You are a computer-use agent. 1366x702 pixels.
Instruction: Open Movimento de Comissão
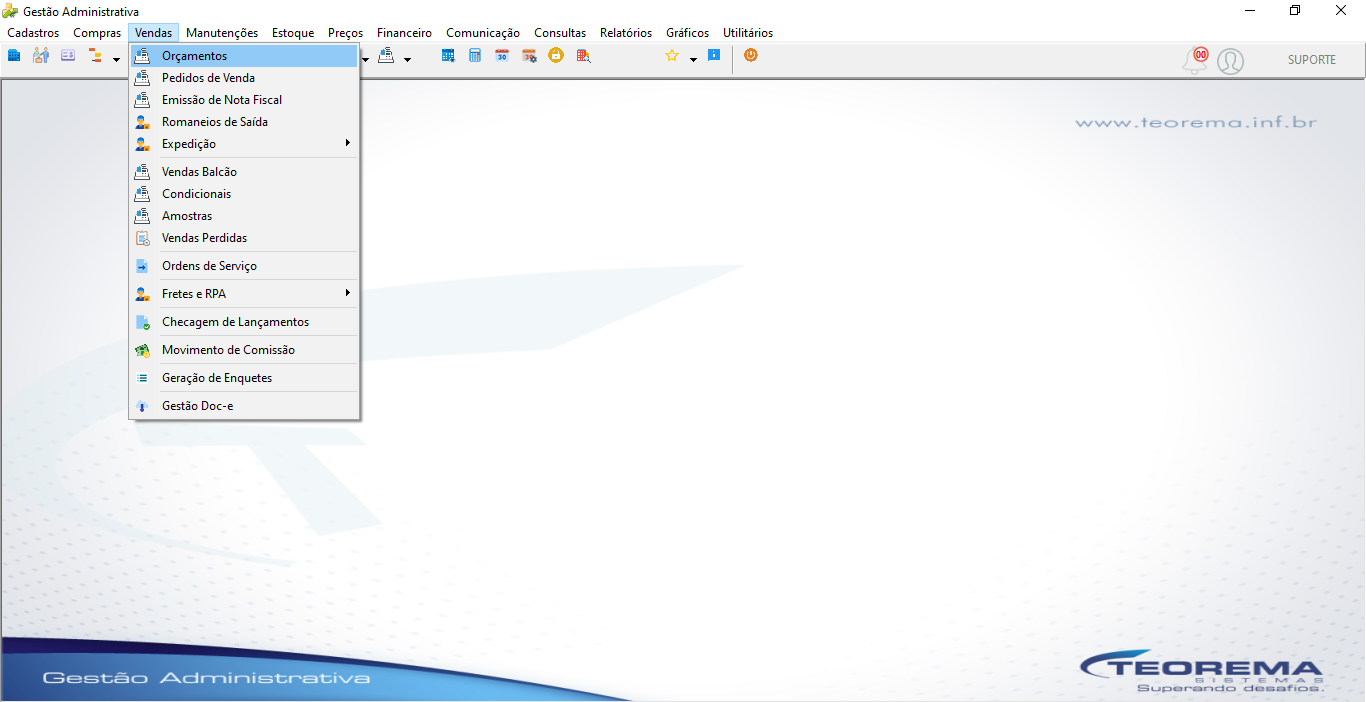(244, 350)
